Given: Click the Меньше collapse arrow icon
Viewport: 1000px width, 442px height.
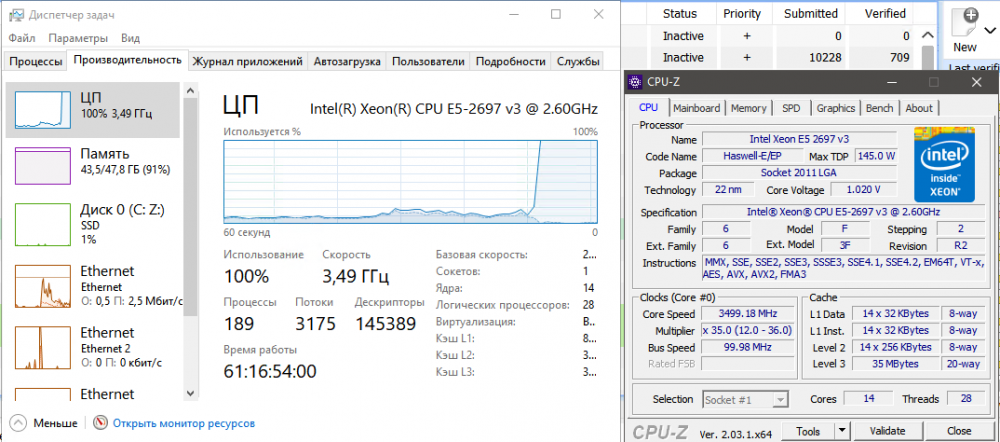Looking at the screenshot, I should point(19,422).
